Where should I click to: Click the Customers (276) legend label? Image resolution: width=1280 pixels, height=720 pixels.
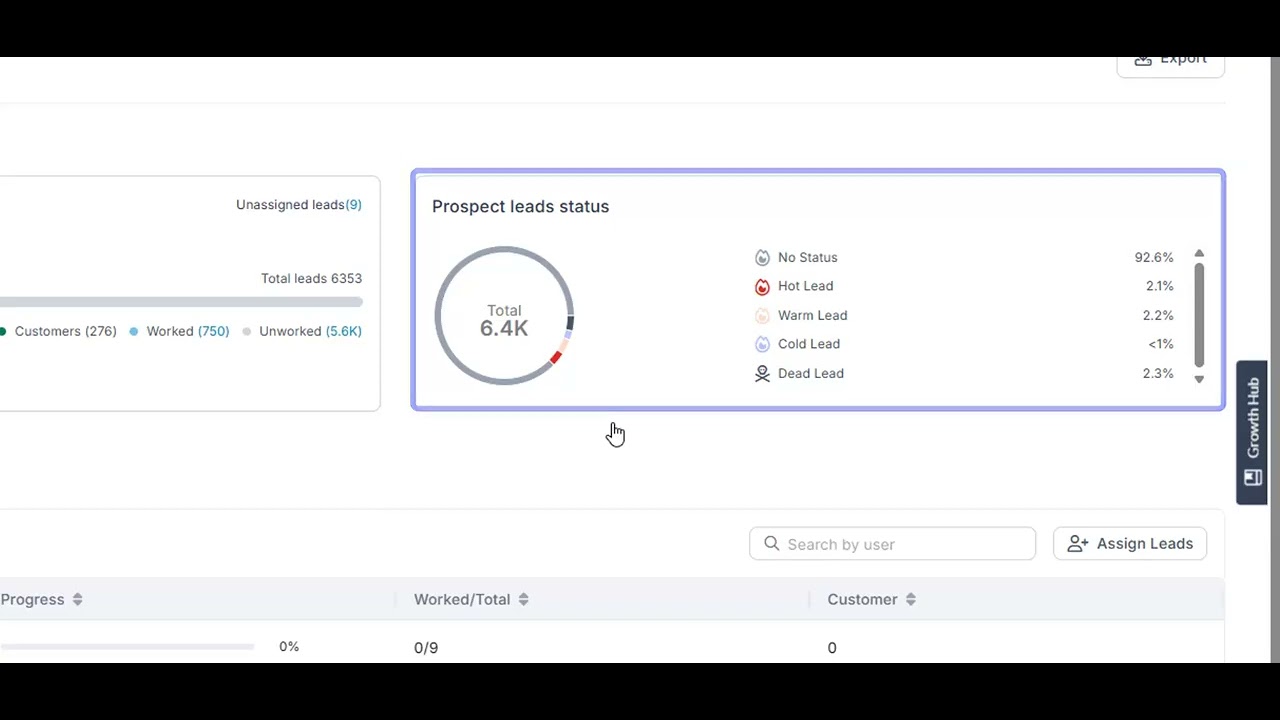coord(66,331)
